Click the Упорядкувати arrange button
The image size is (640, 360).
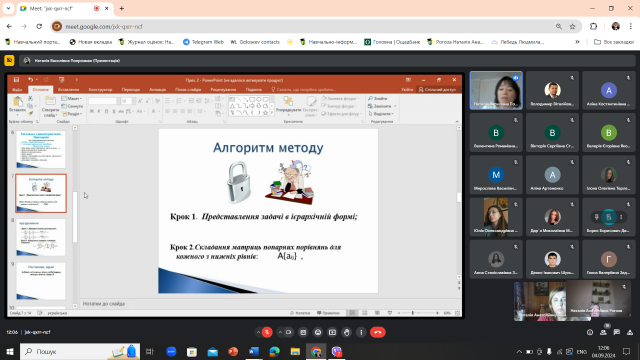289,105
